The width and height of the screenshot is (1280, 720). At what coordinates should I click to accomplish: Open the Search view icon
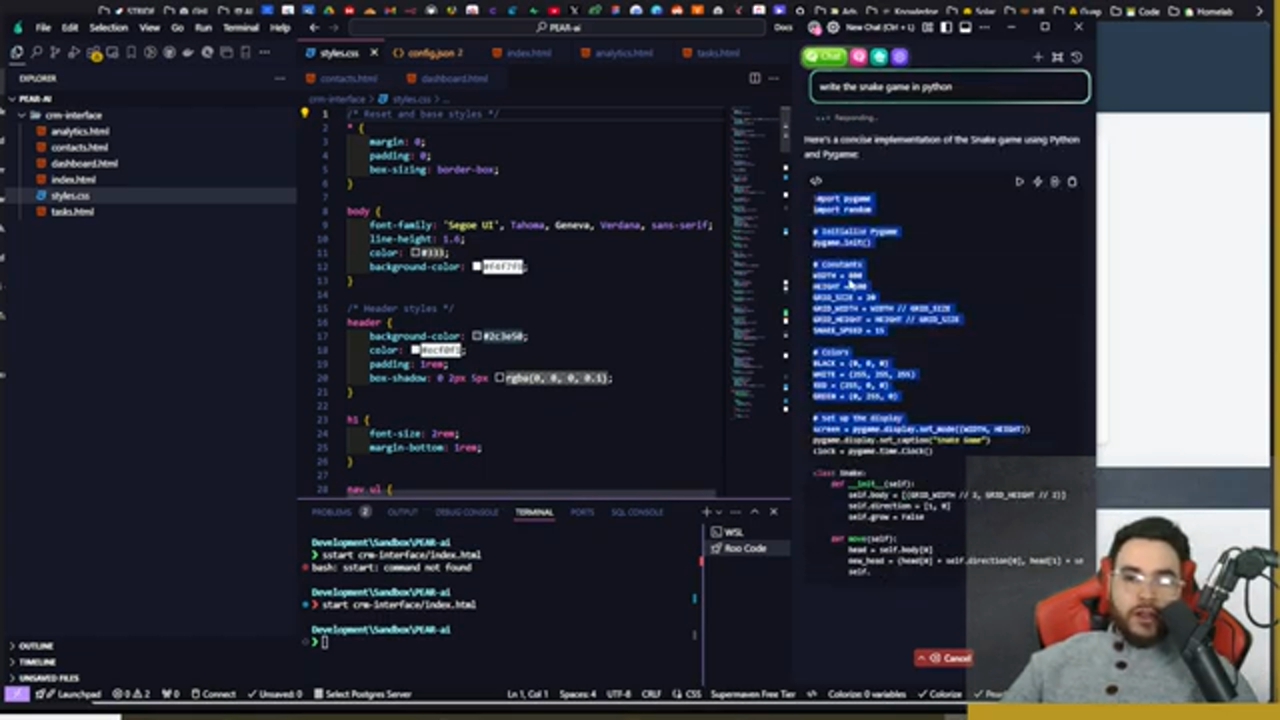click(37, 52)
